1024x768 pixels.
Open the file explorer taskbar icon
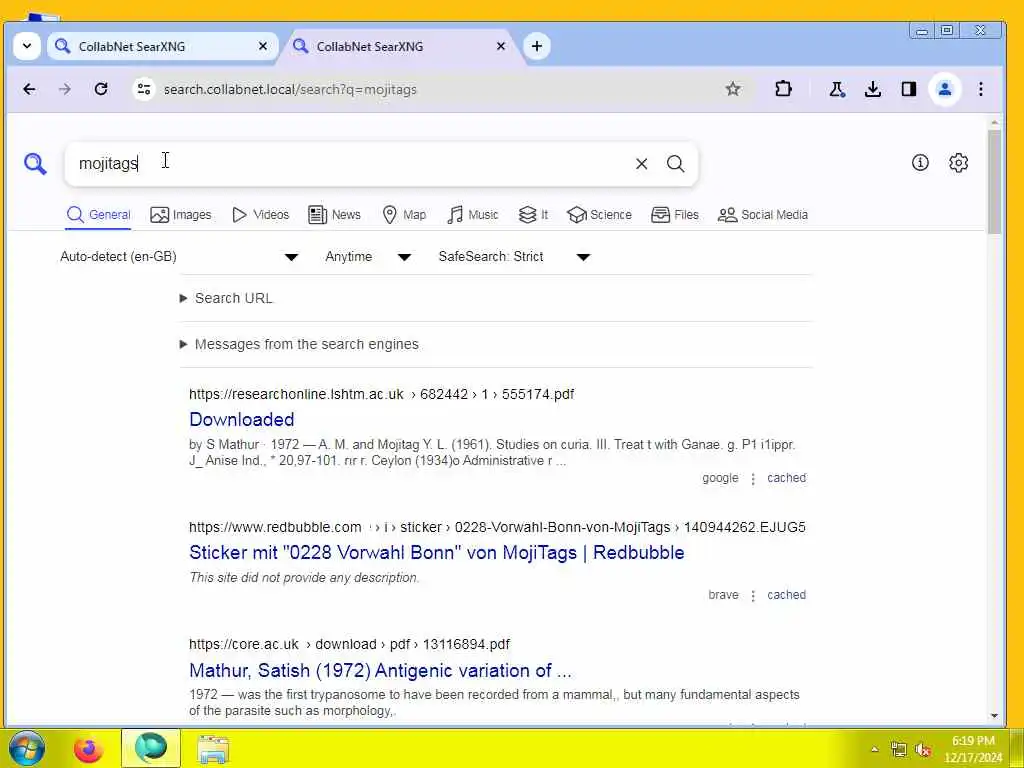pos(213,749)
